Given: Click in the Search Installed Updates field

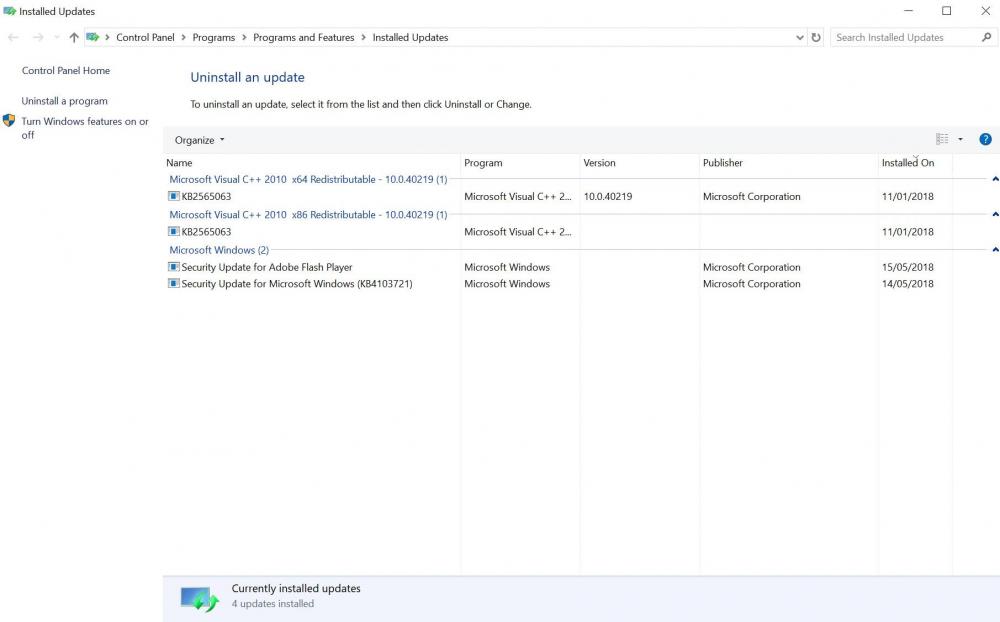Looking at the screenshot, I should coord(905,38).
